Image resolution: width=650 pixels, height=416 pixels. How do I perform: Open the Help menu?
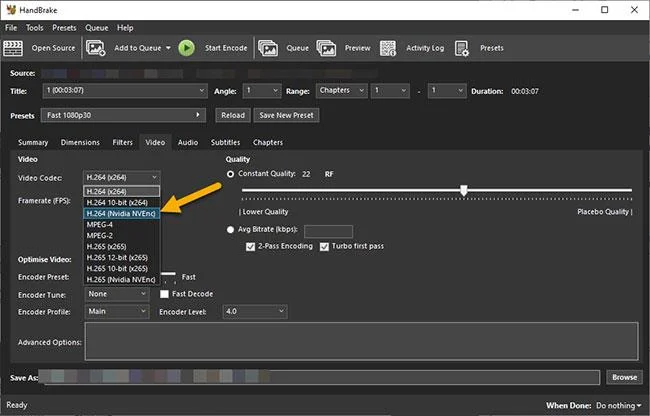pyautogui.click(x=125, y=28)
